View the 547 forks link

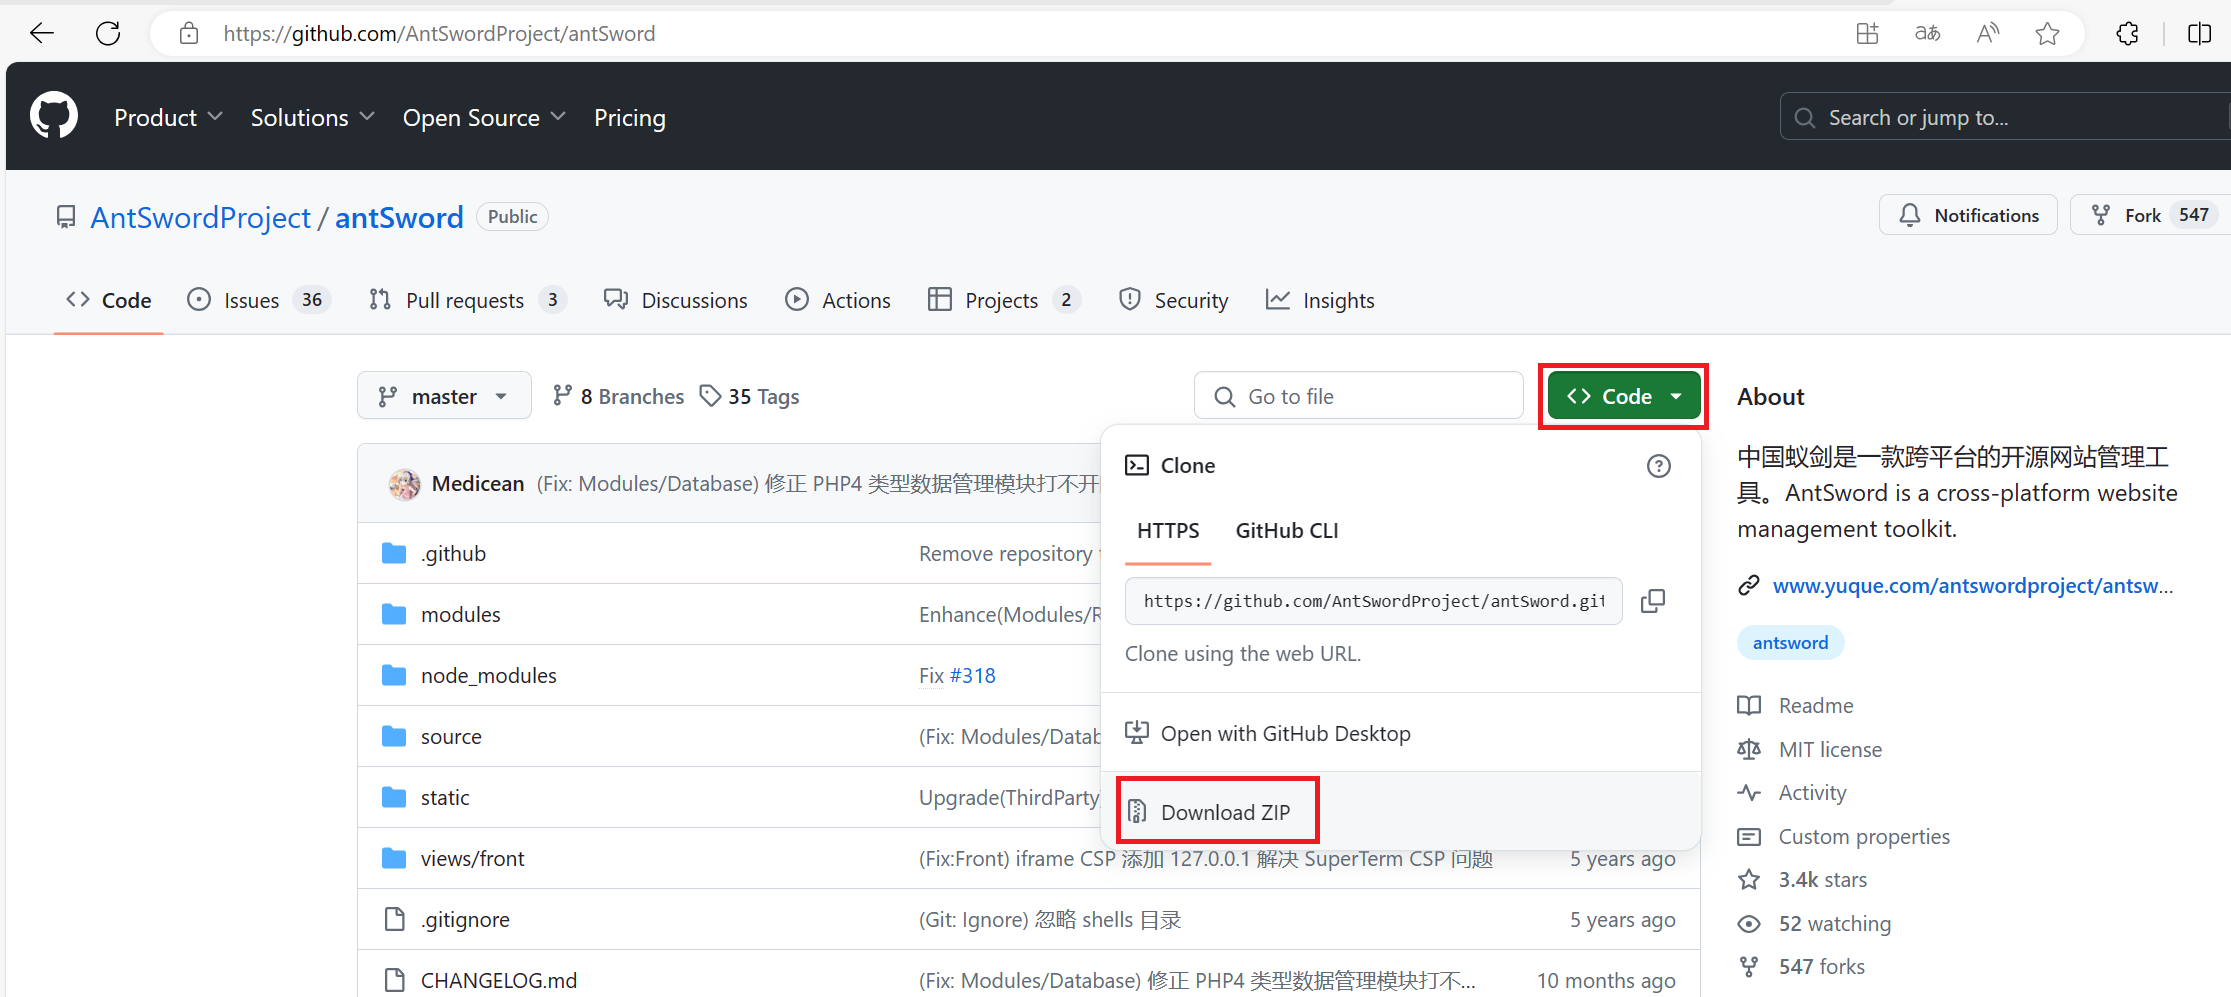(1822, 966)
